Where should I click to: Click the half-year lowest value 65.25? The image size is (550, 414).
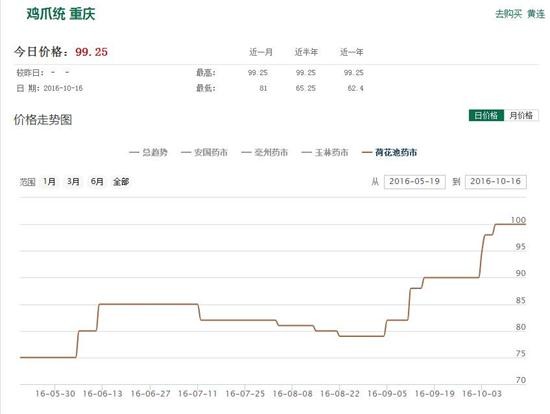coord(306,88)
